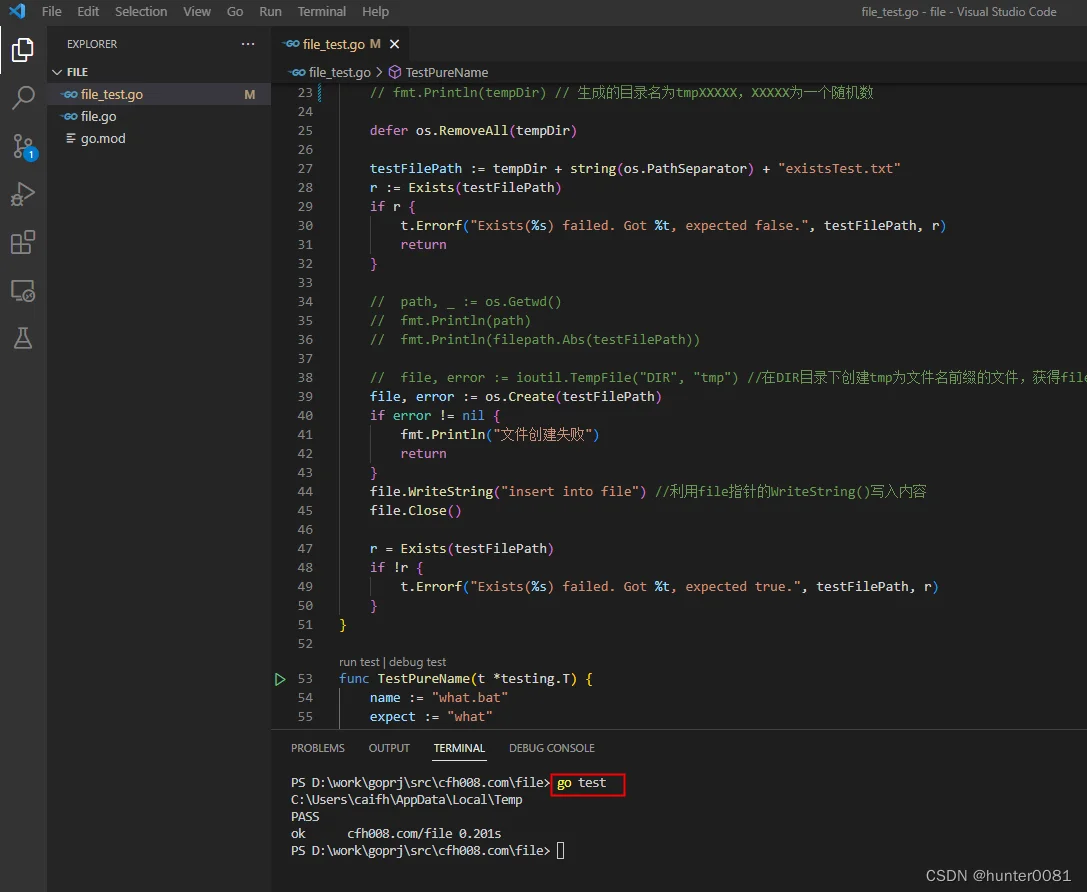This screenshot has width=1087, height=892.
Task: Expand breadcrumb chevron after file_test.go
Action: (x=379, y=72)
